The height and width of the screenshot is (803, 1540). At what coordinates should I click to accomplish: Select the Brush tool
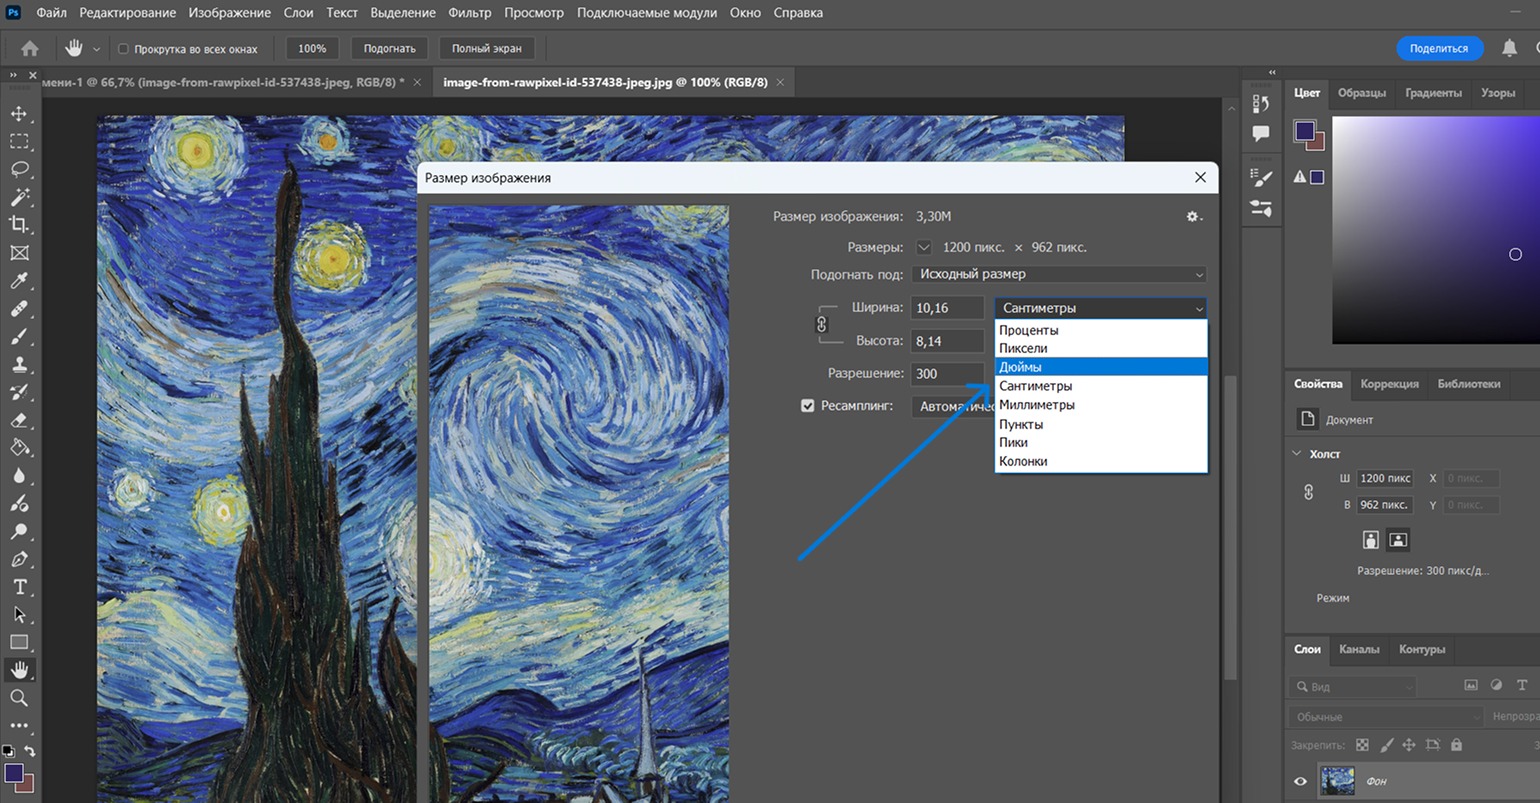pos(19,337)
